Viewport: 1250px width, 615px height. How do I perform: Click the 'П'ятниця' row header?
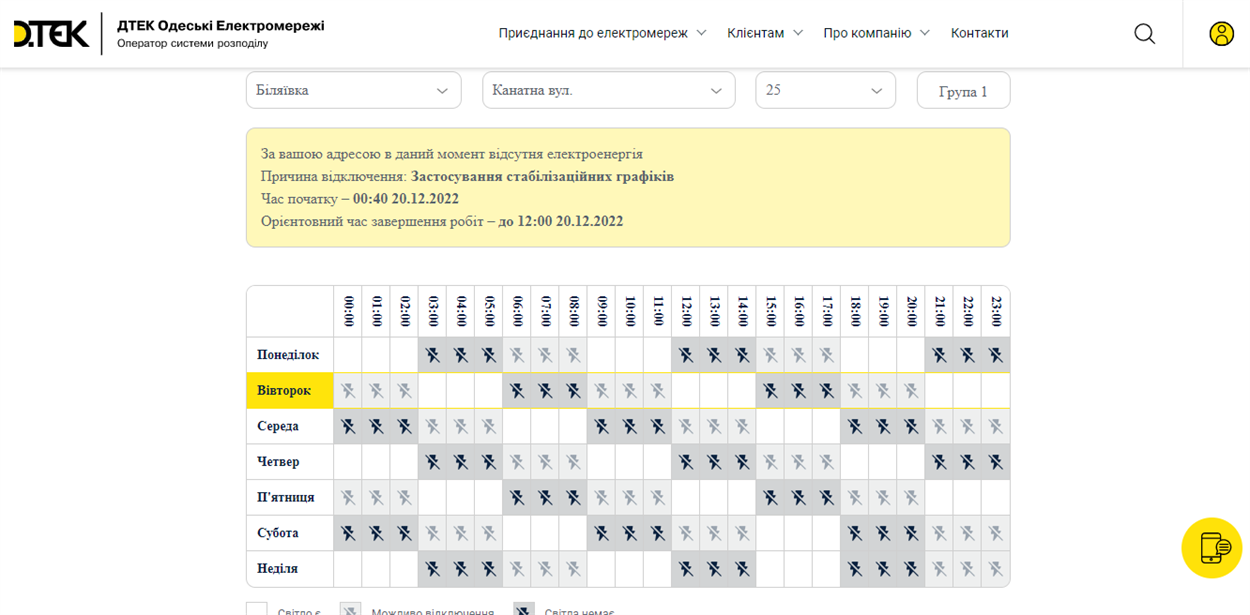[x=289, y=497]
